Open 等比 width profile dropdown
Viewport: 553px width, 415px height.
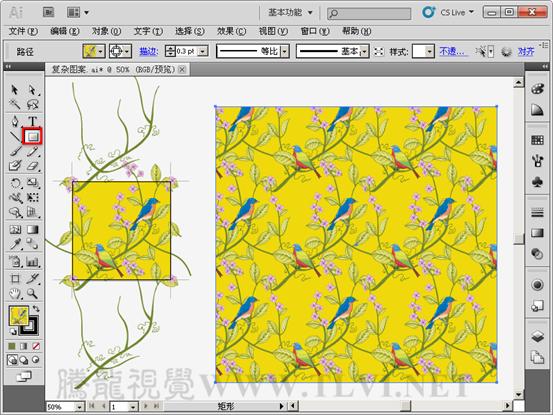click(x=285, y=51)
